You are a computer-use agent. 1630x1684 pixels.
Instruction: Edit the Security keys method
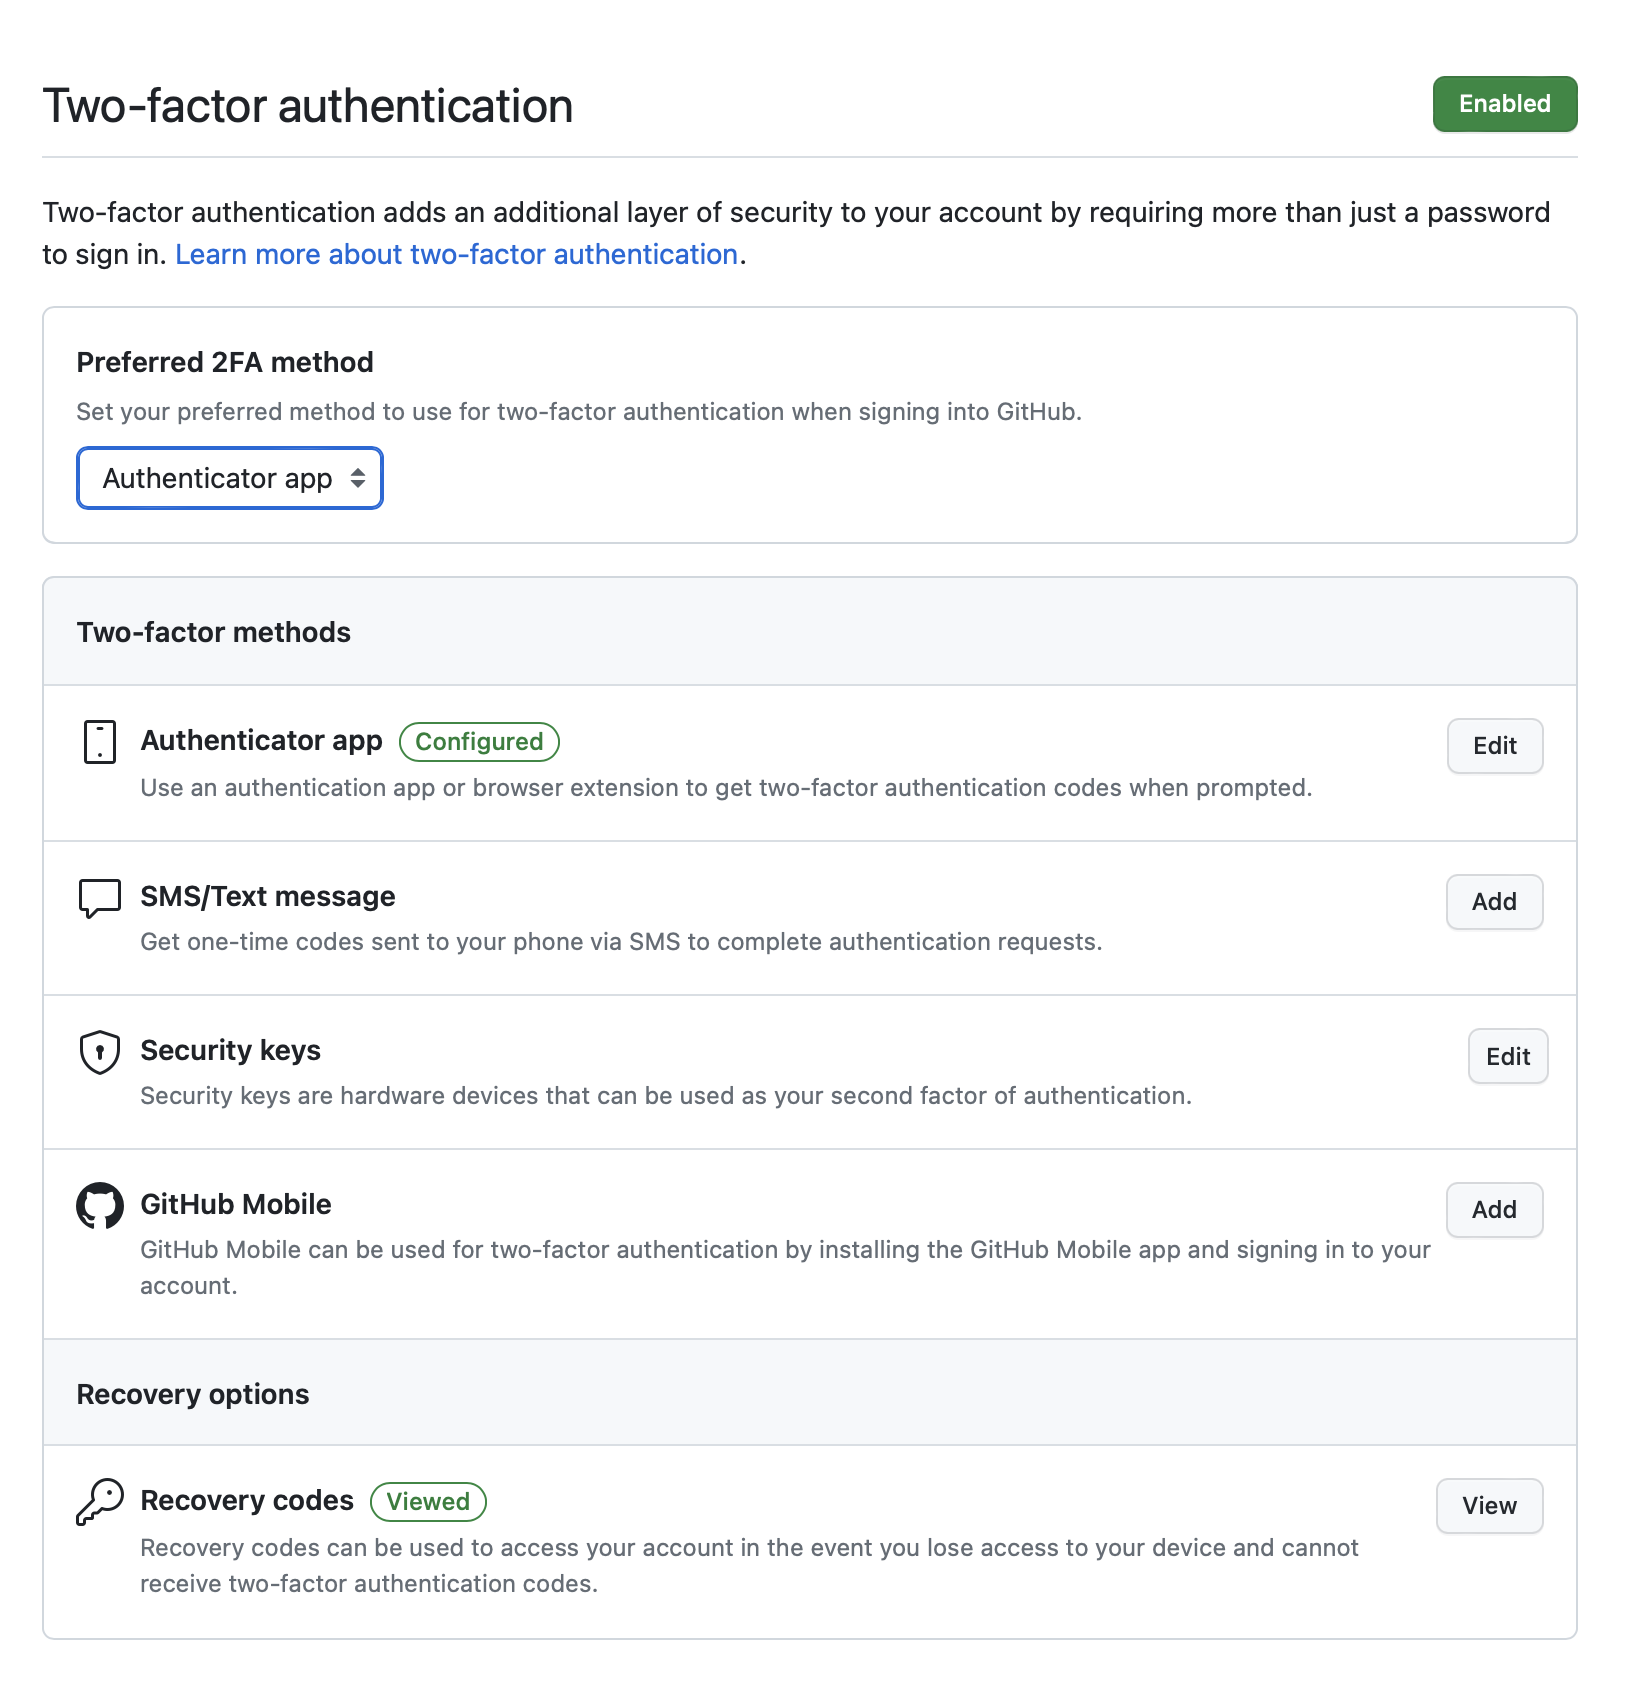pos(1508,1056)
